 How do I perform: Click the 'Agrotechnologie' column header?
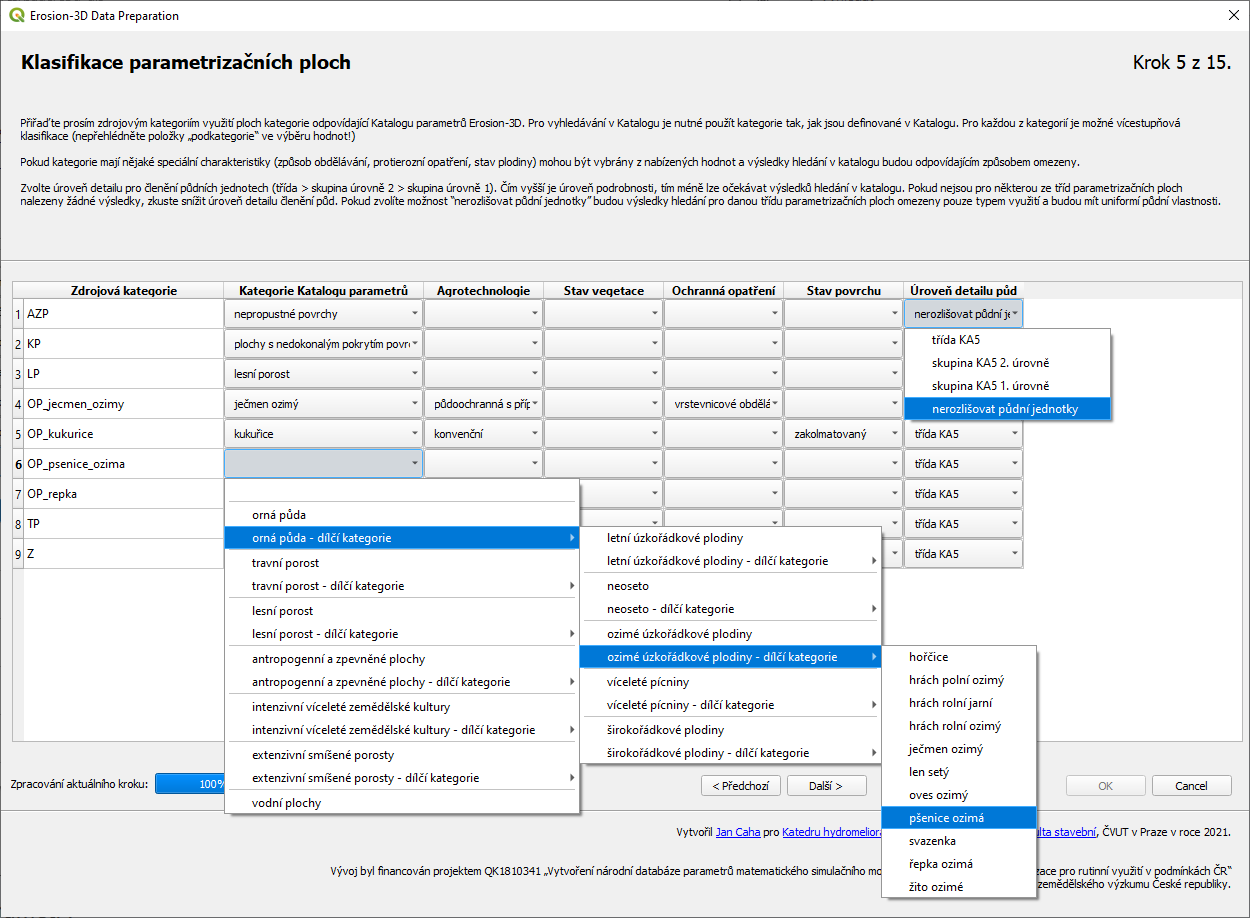(484, 291)
